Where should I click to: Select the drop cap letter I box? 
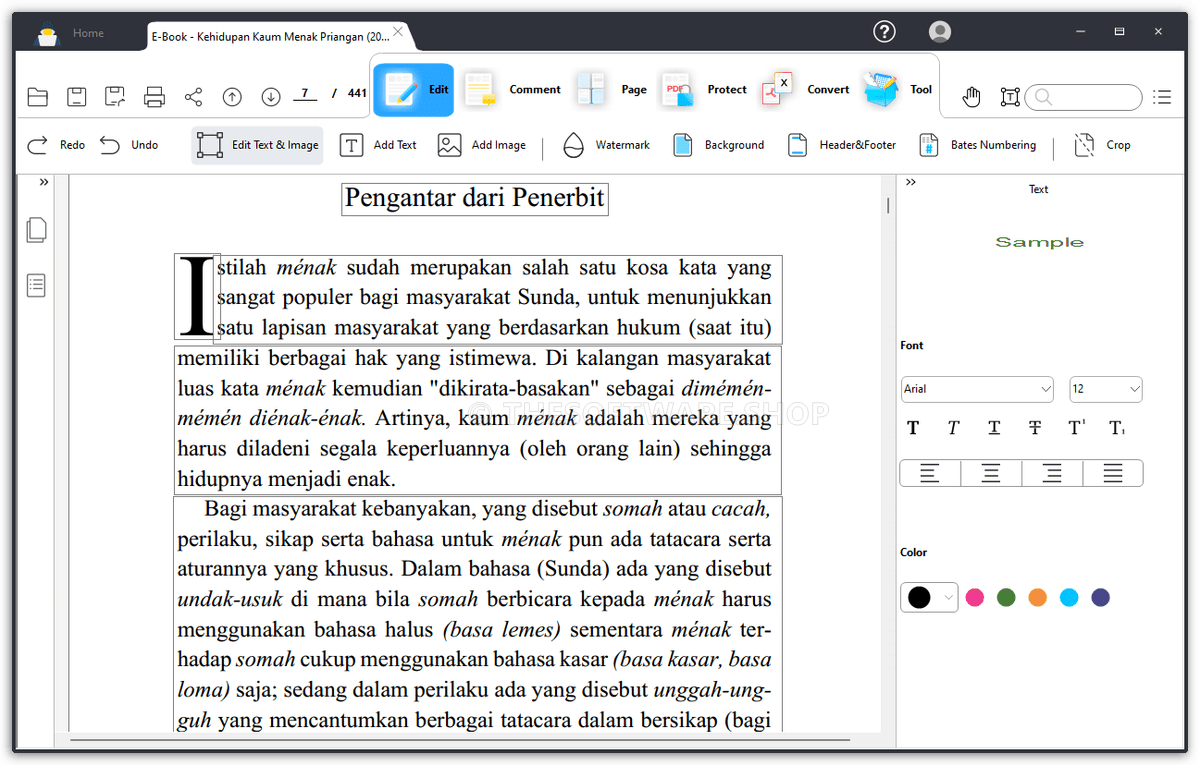[197, 297]
